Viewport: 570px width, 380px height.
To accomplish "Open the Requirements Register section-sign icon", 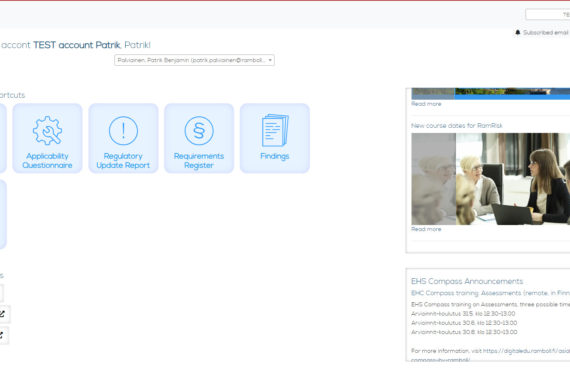I will tap(199, 130).
